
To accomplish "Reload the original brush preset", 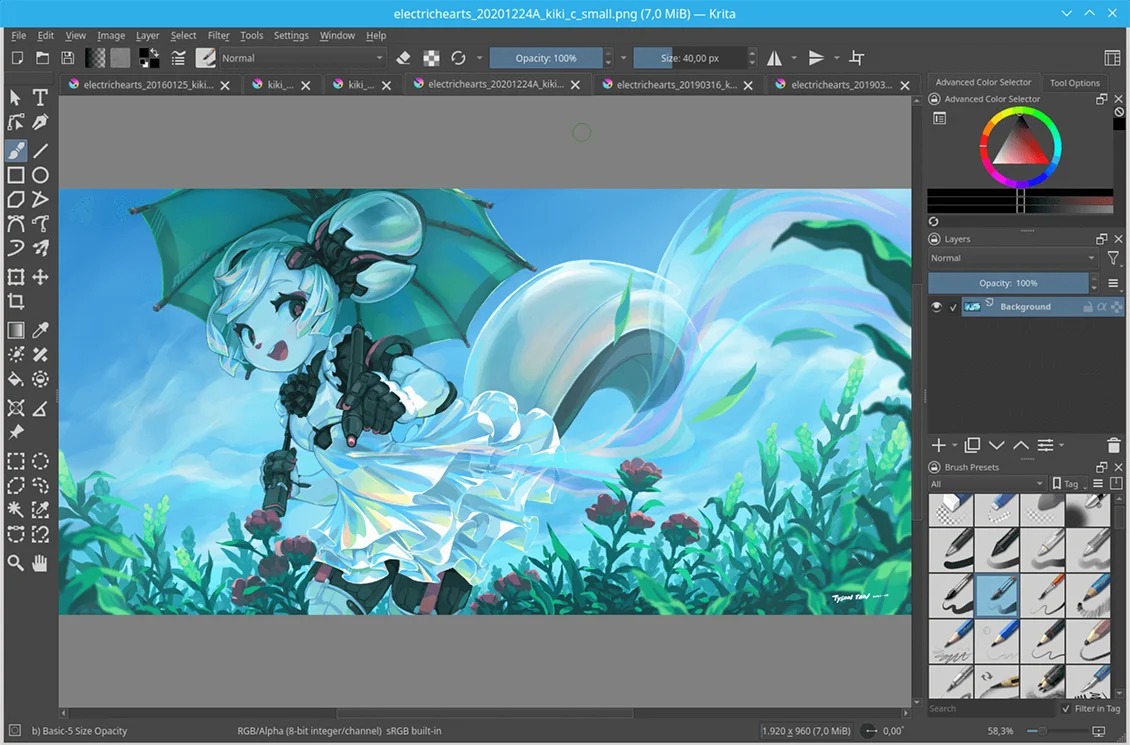I will point(458,58).
